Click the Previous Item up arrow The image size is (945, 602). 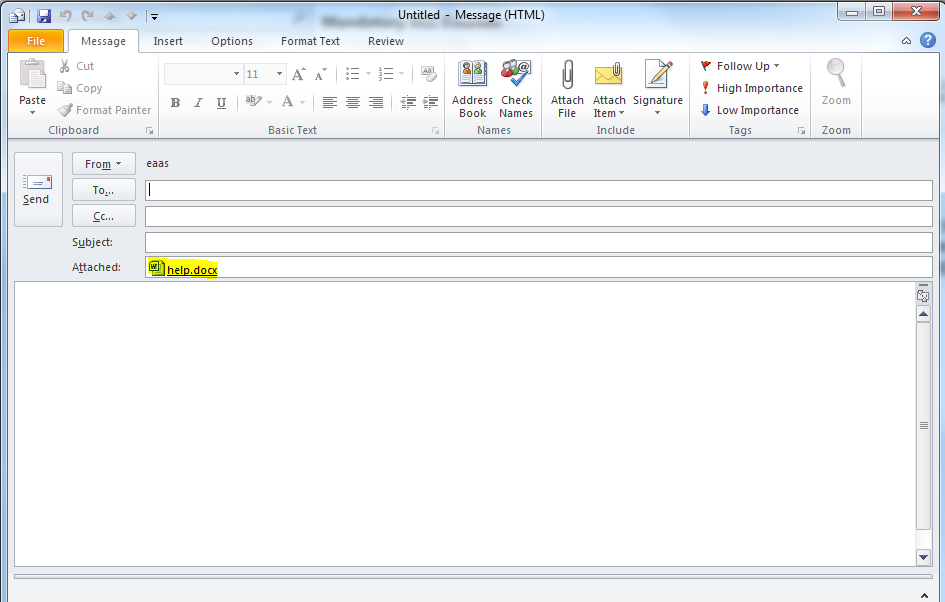[x=109, y=16]
